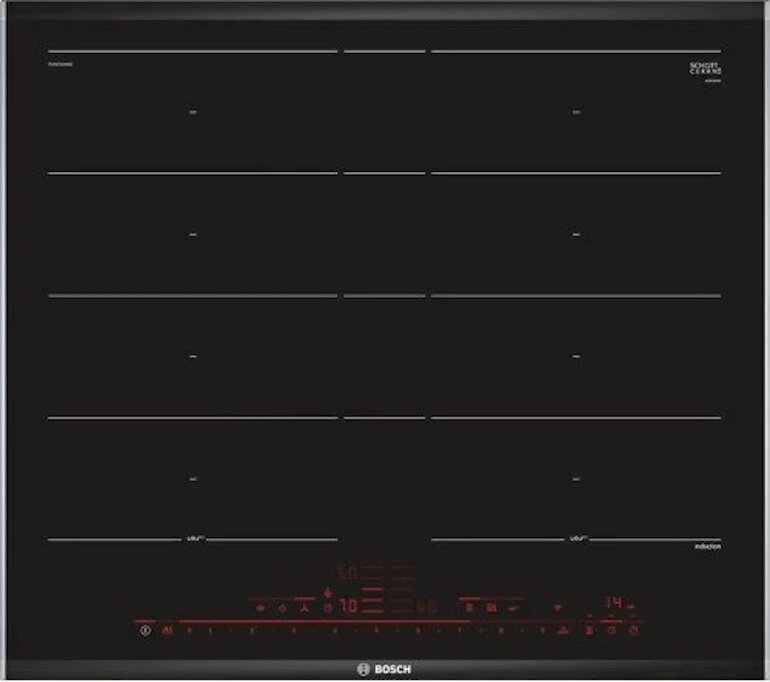Select the top-right cooking zone center mark

576,113
